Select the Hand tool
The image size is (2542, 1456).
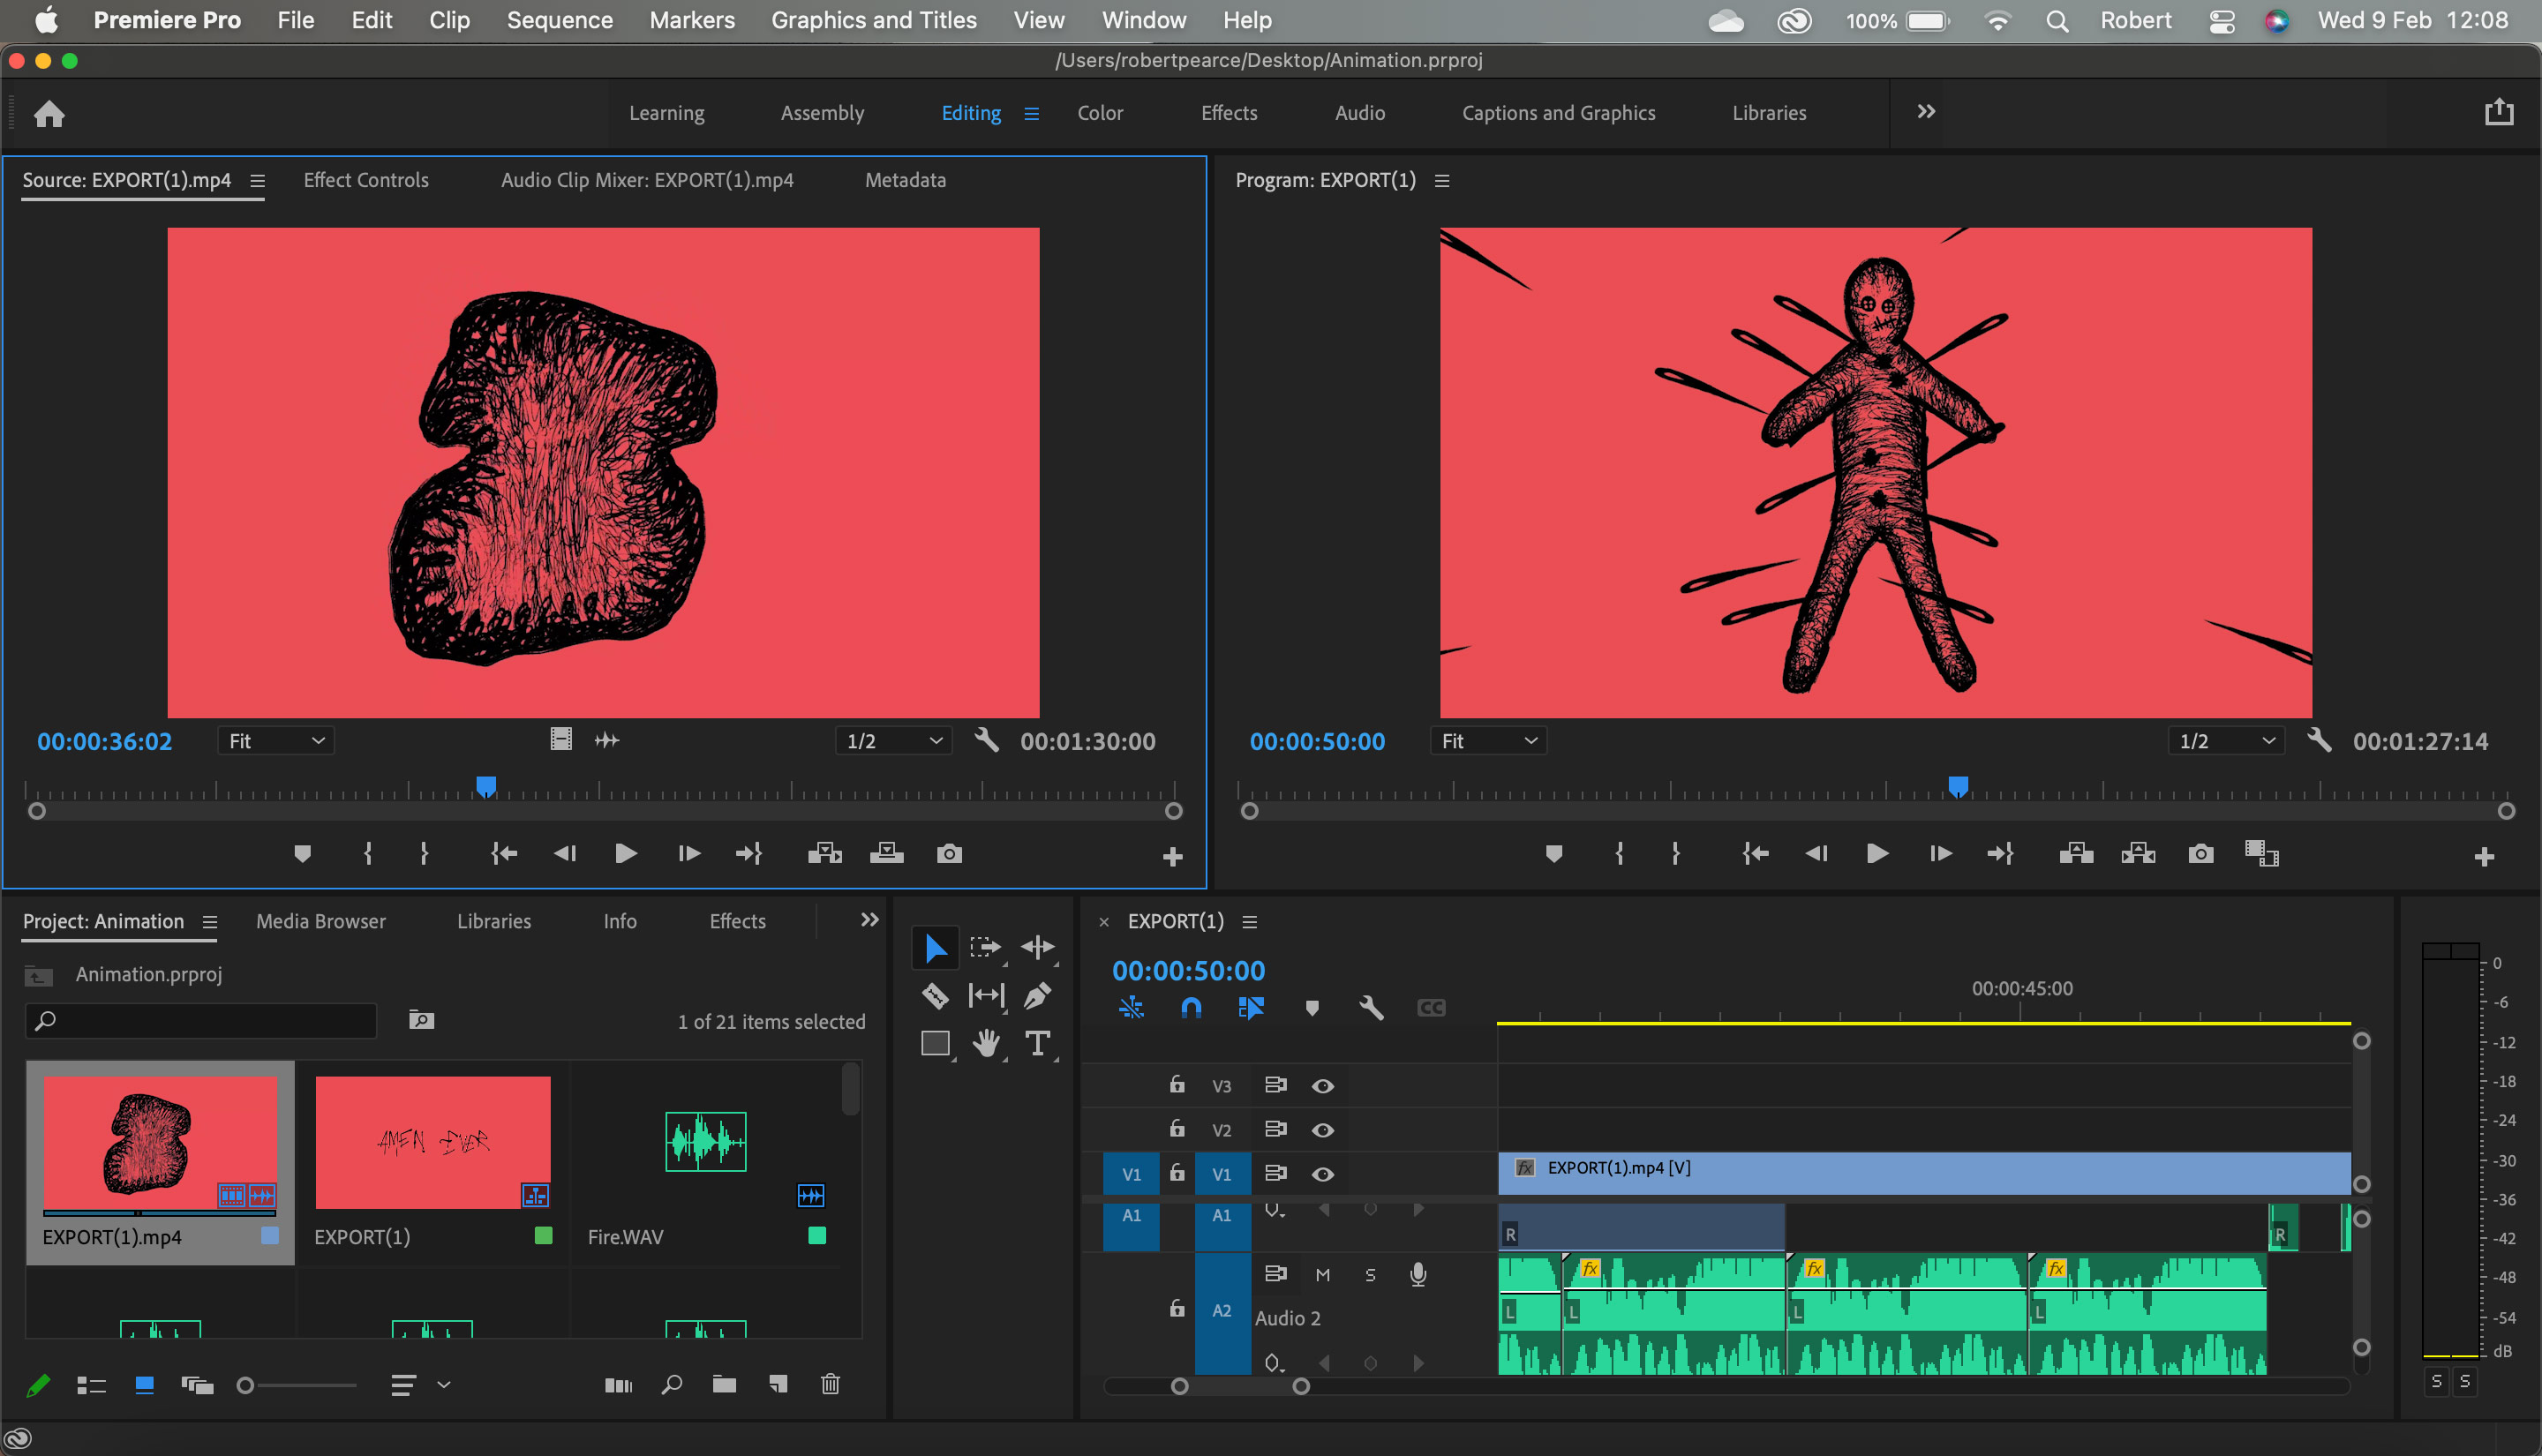tap(986, 1043)
